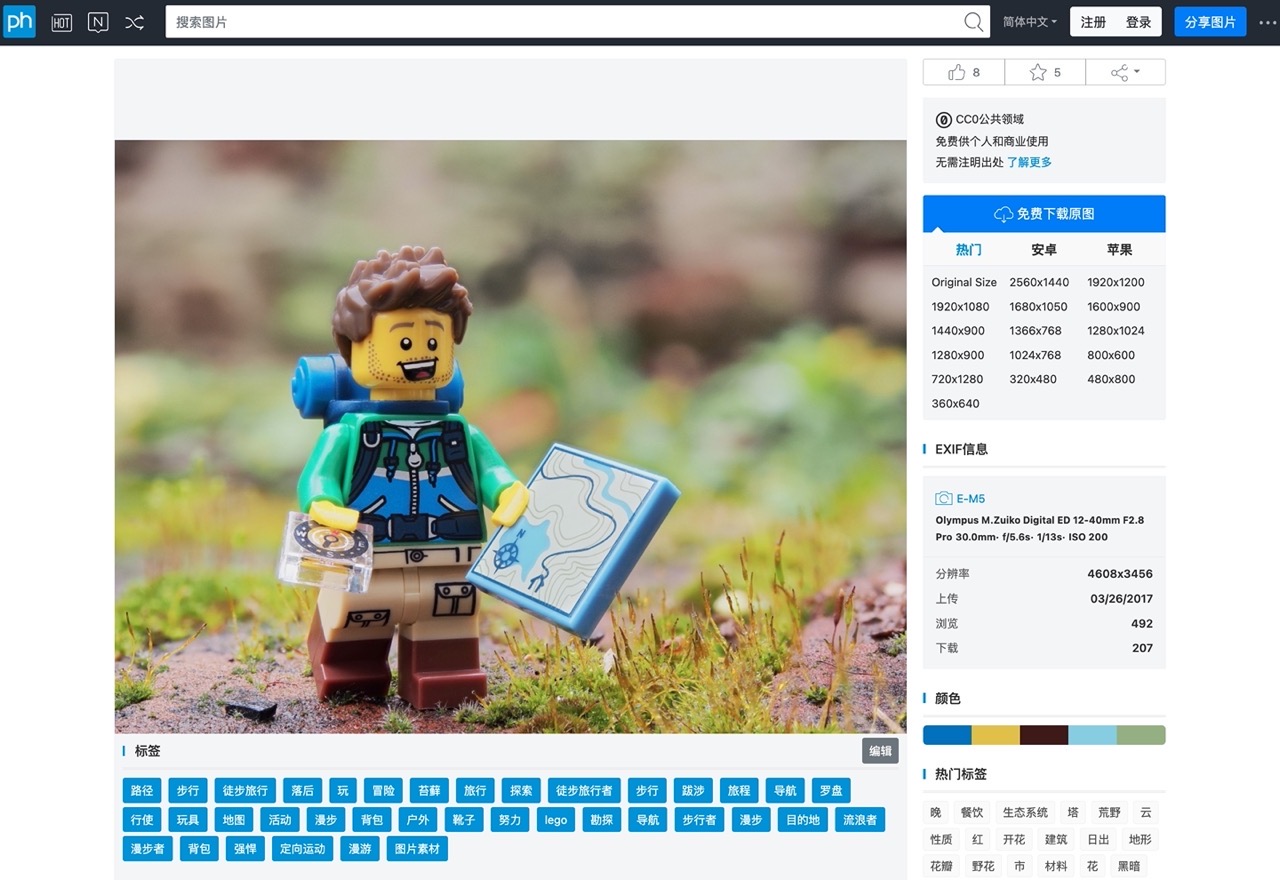Select the 1920x1080 size
Image resolution: width=1280 pixels, height=880 pixels.
tap(960, 307)
